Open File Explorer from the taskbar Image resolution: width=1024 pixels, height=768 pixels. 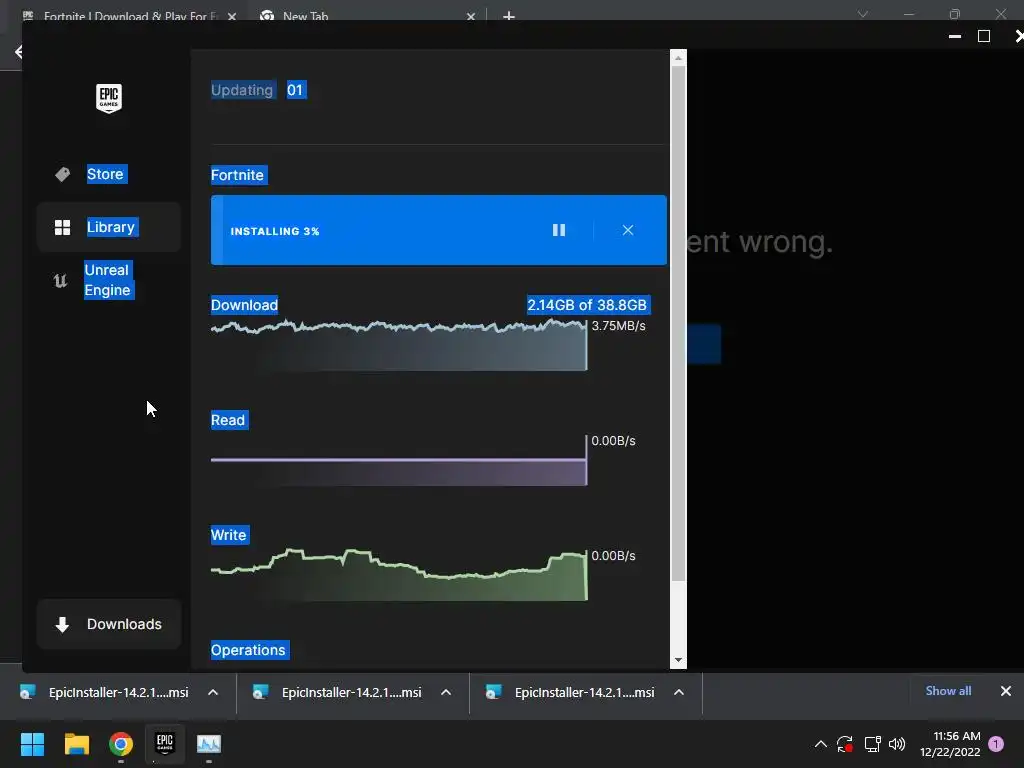coord(76,744)
